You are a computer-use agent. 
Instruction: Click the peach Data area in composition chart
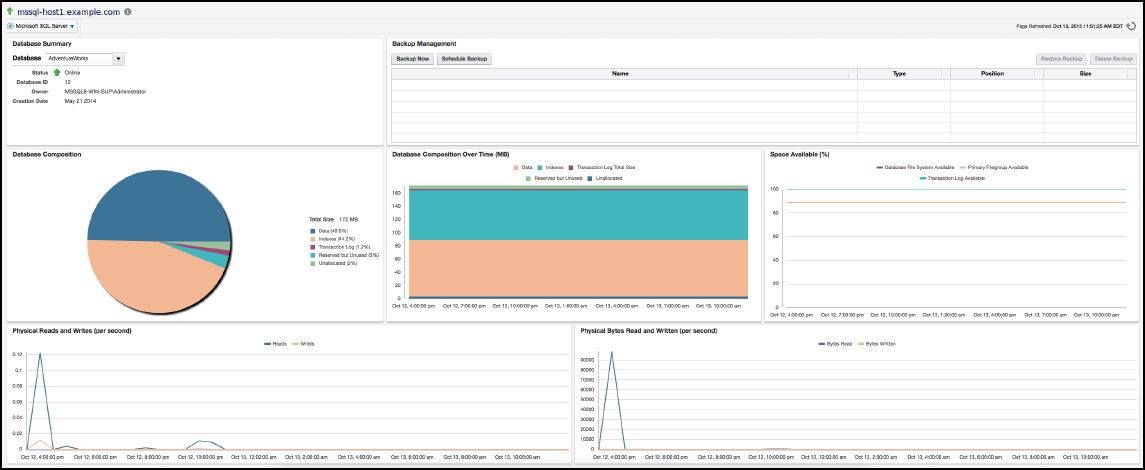(x=578, y=268)
